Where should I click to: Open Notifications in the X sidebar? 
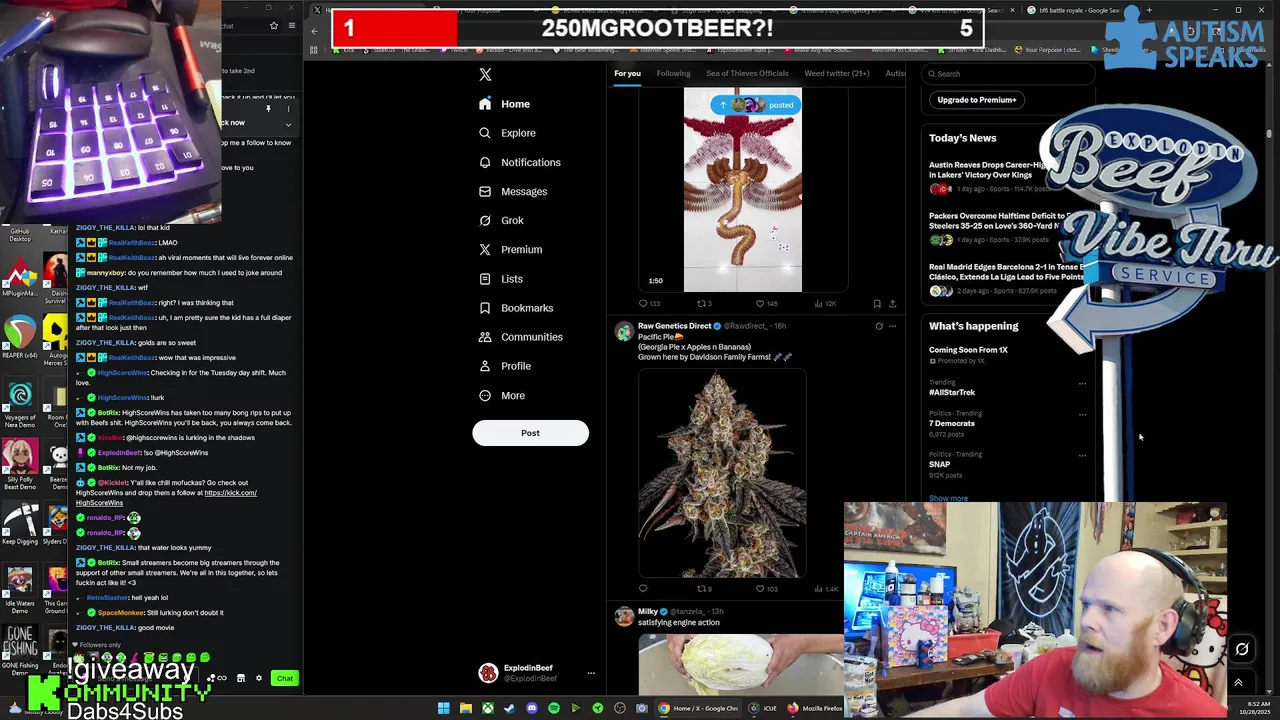(x=519, y=162)
